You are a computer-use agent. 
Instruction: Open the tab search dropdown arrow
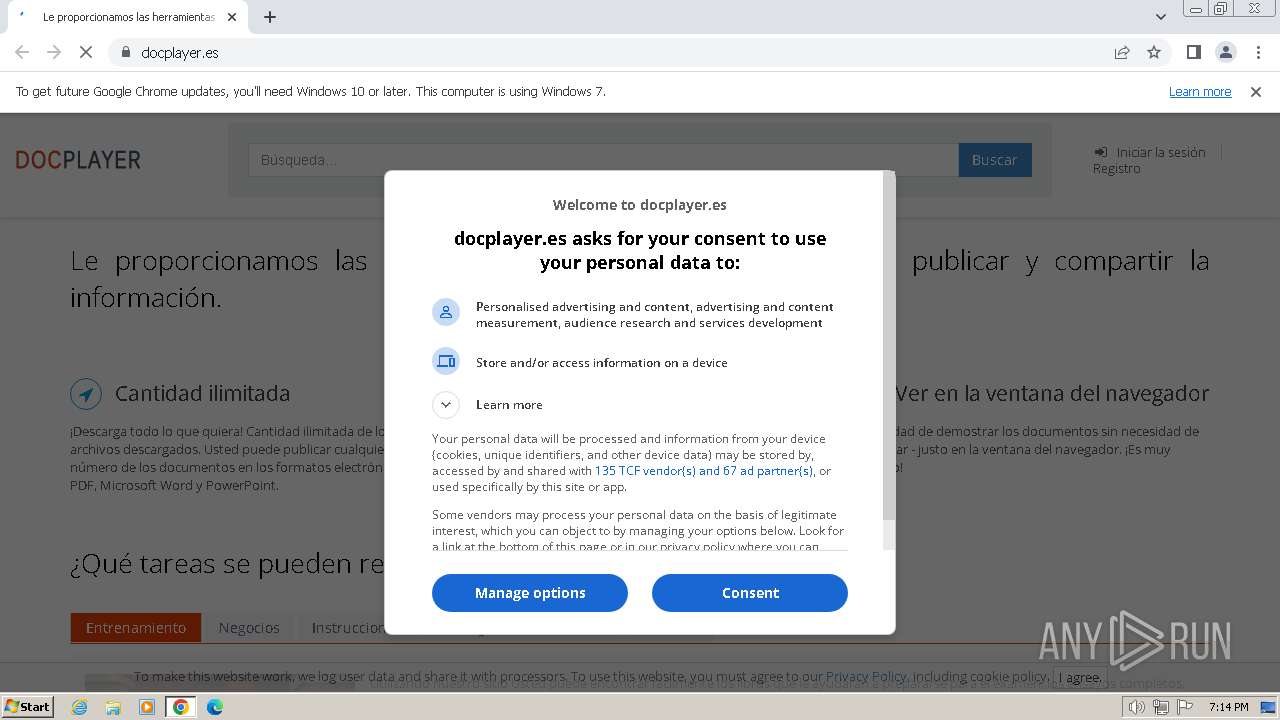(x=1161, y=17)
